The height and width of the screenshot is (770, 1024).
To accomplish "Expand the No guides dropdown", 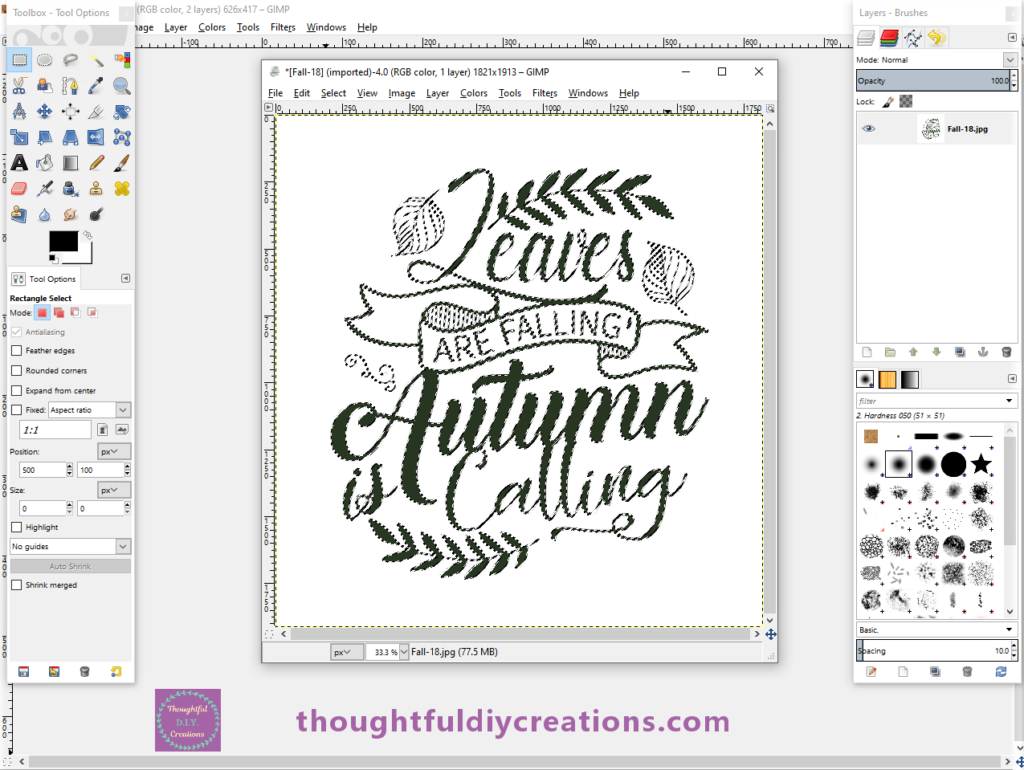I will coord(70,547).
